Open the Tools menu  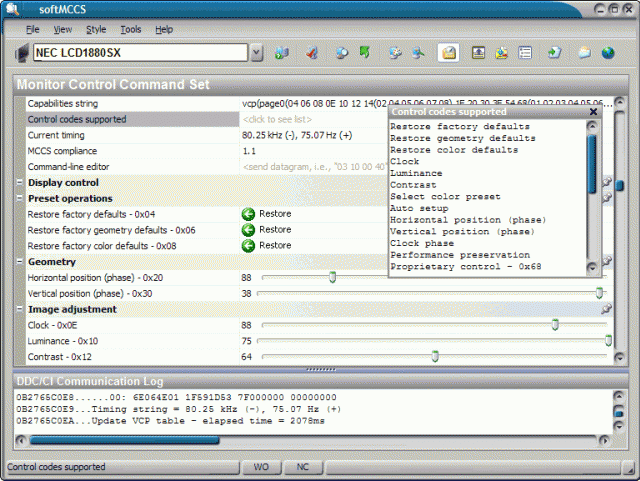coord(131,29)
